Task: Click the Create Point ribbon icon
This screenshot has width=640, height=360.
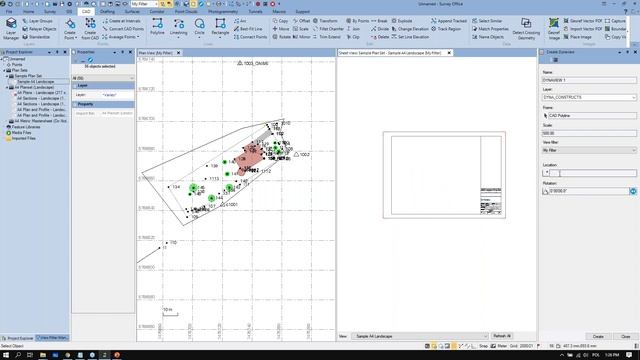Action: coord(70,29)
